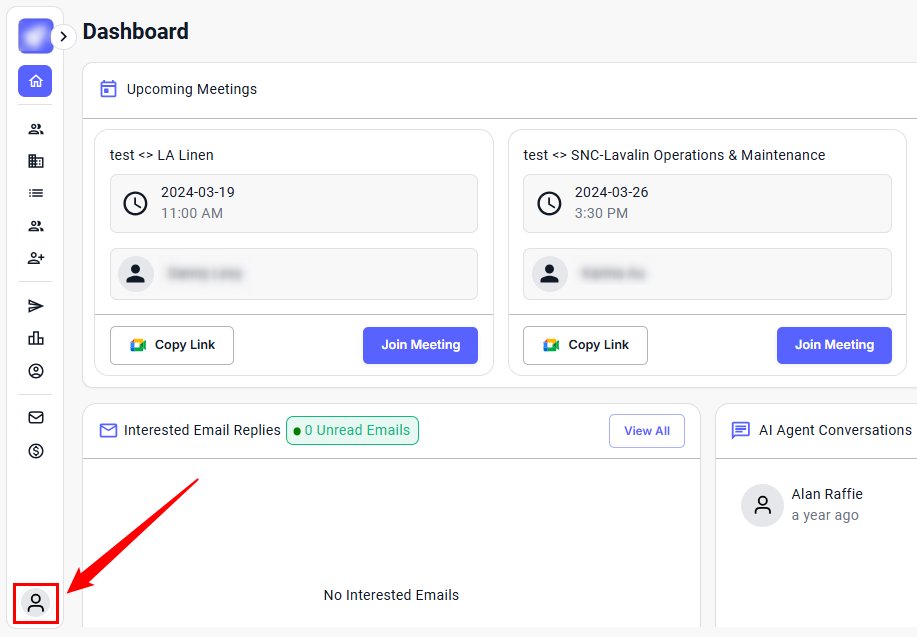Open the bar chart analytics icon
917x637 pixels.
click(x=36, y=338)
